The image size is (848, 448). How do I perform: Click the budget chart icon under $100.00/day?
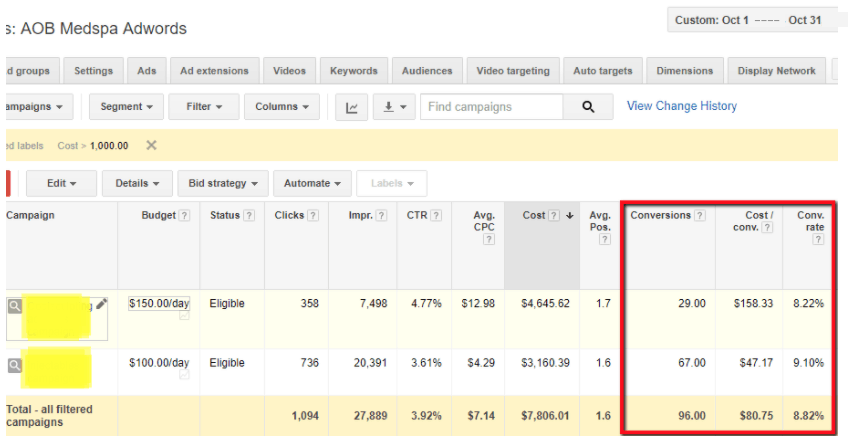184,374
